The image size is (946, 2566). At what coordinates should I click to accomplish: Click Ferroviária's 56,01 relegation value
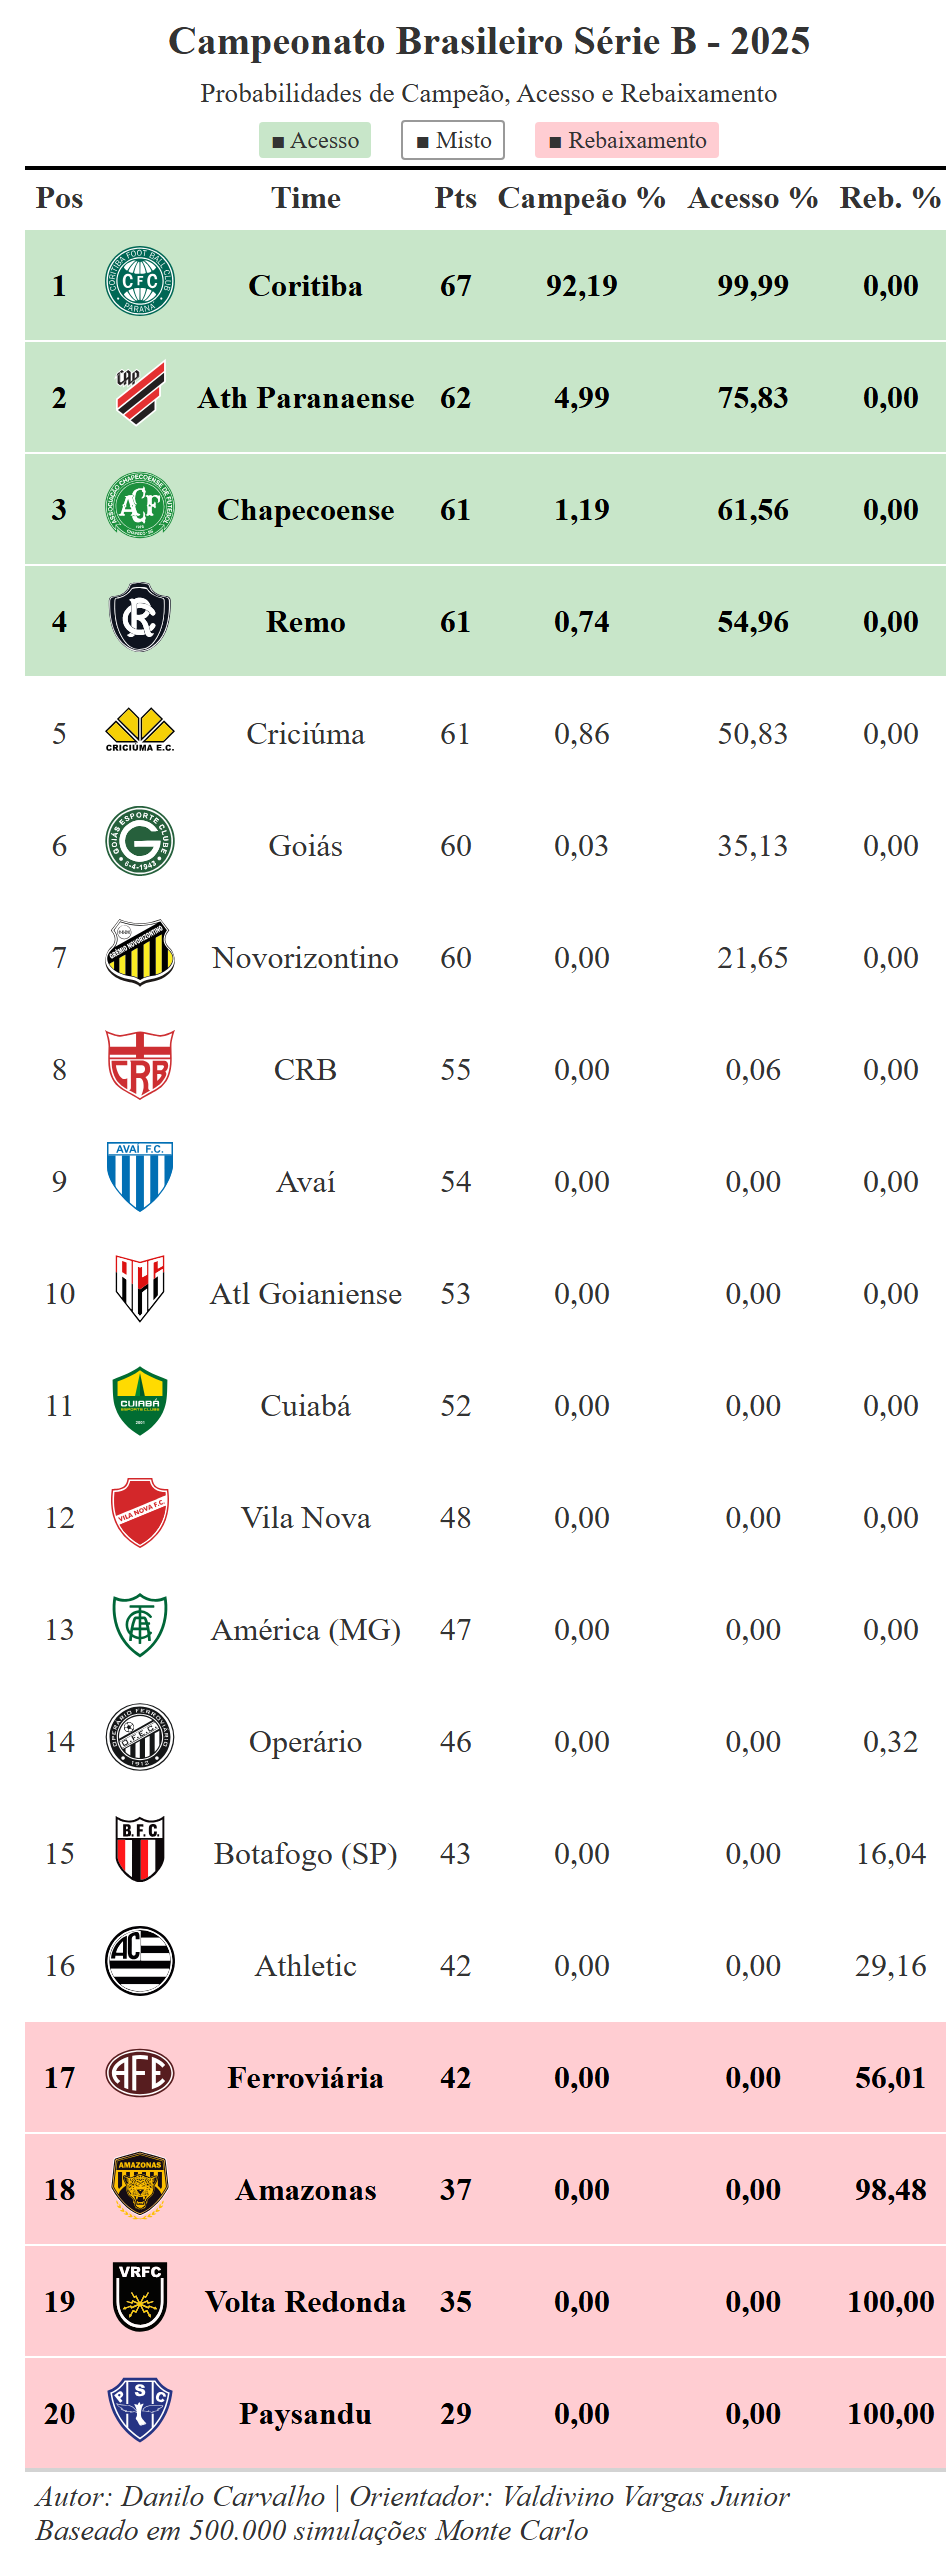pos(890,2078)
